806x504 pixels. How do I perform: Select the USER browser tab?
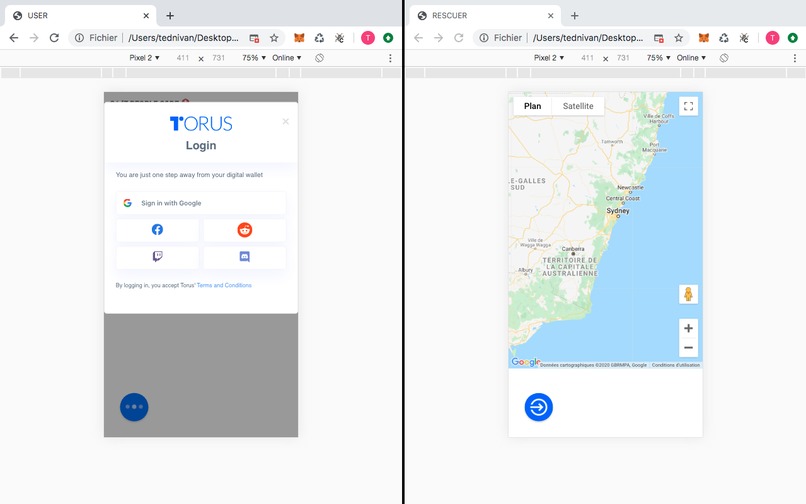pyautogui.click(x=80, y=15)
